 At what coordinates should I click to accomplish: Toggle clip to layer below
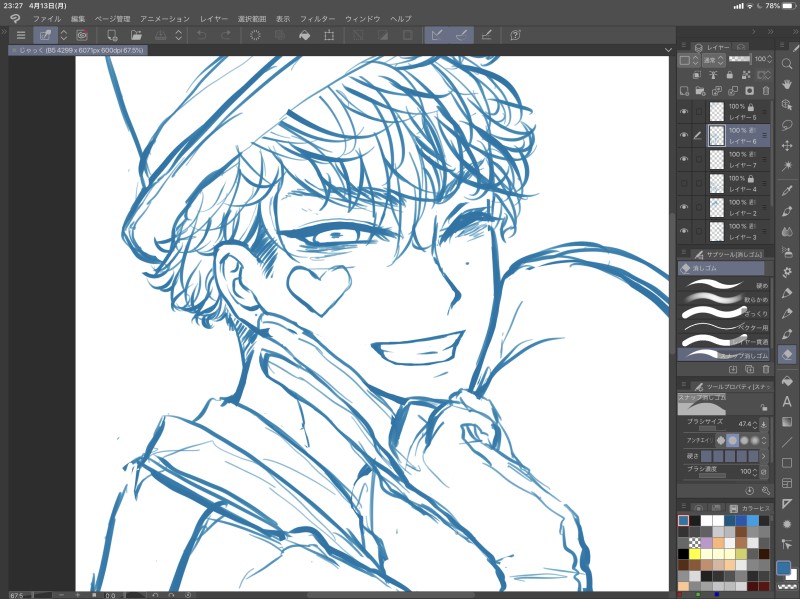point(697,75)
